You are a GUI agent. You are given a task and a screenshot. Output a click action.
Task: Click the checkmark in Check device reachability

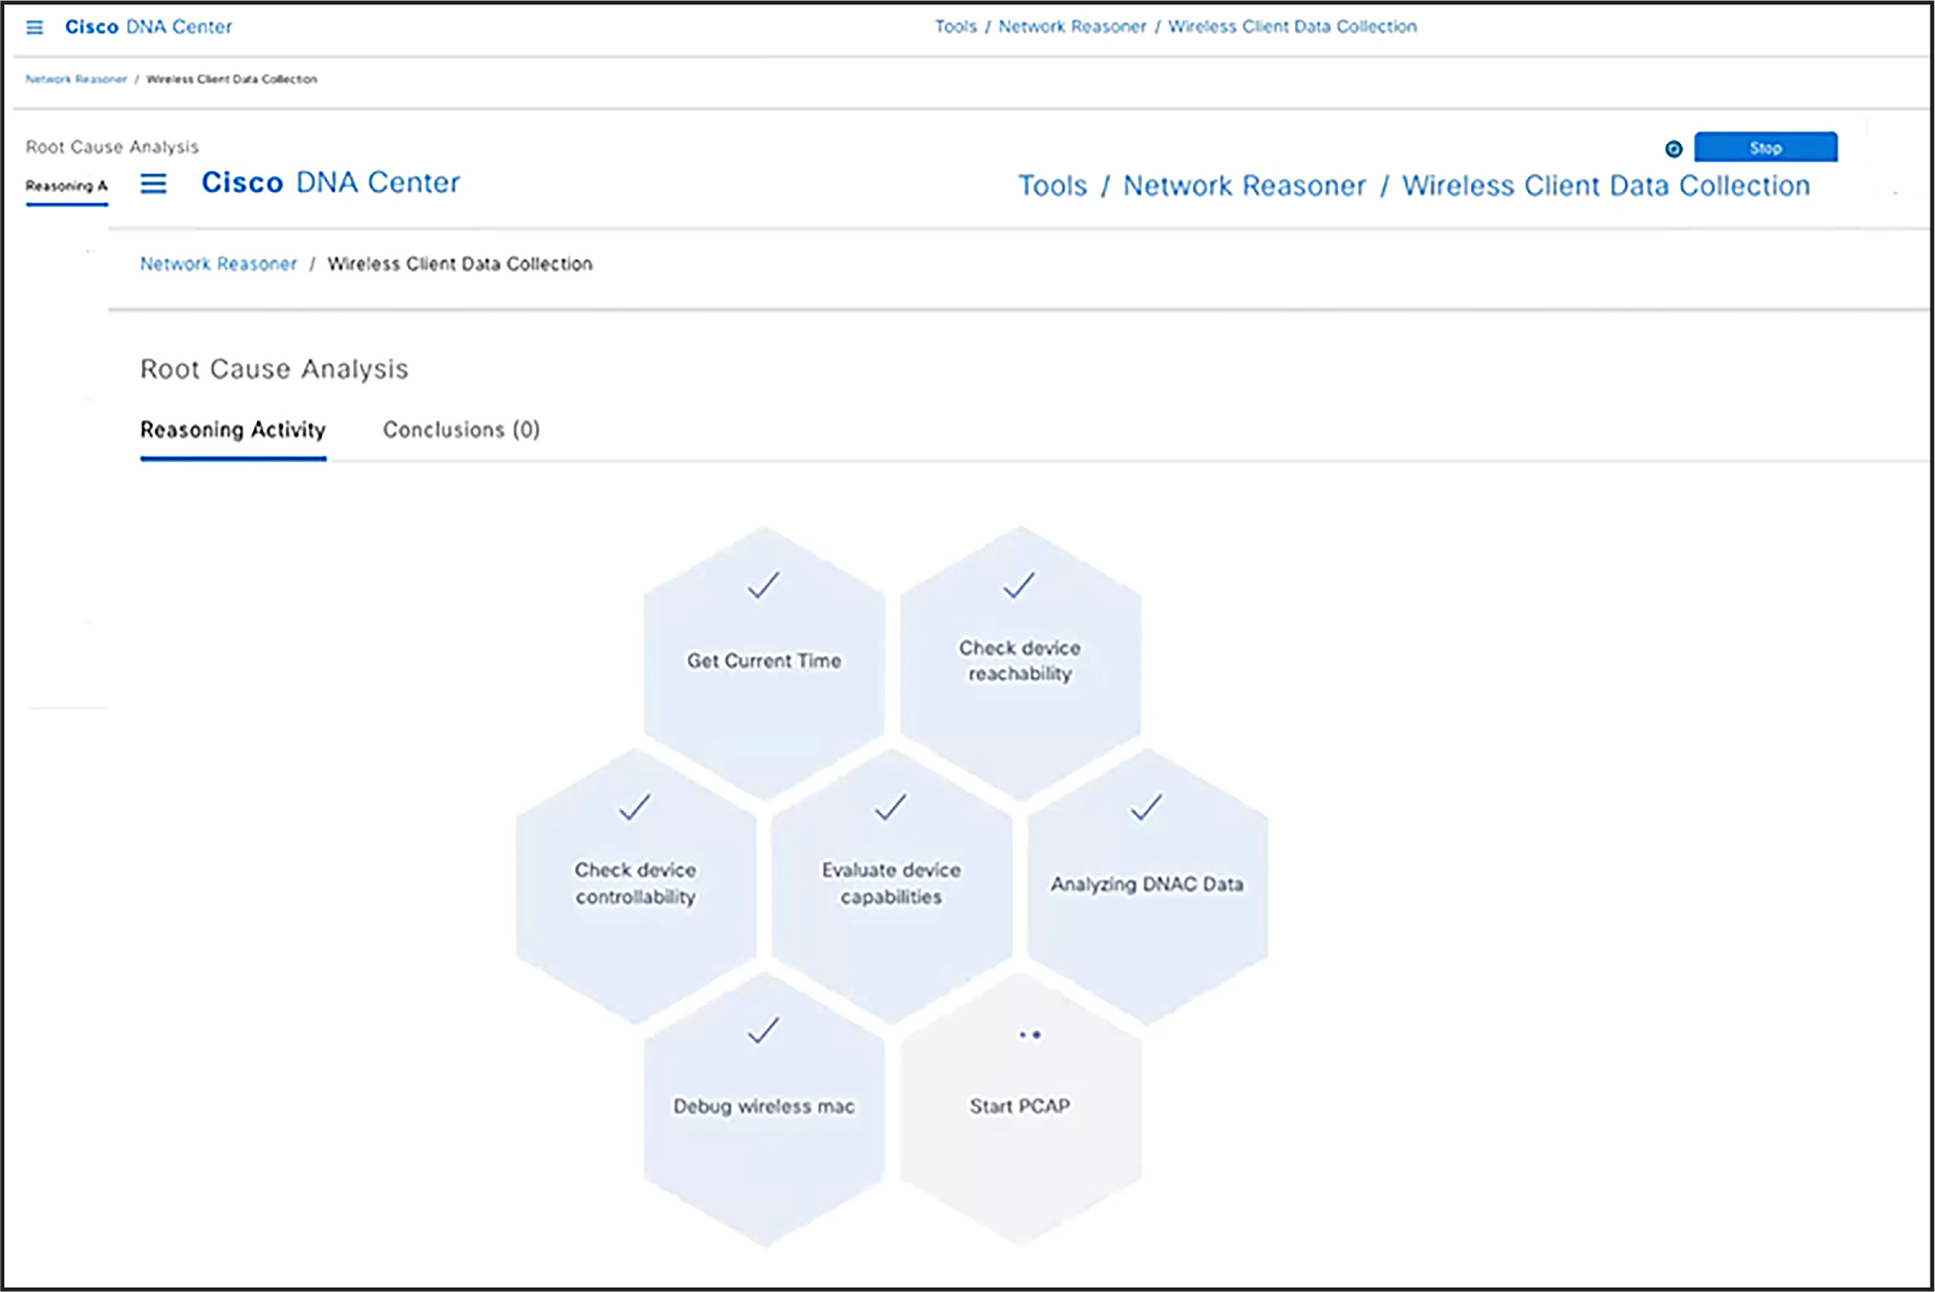click(x=1019, y=585)
